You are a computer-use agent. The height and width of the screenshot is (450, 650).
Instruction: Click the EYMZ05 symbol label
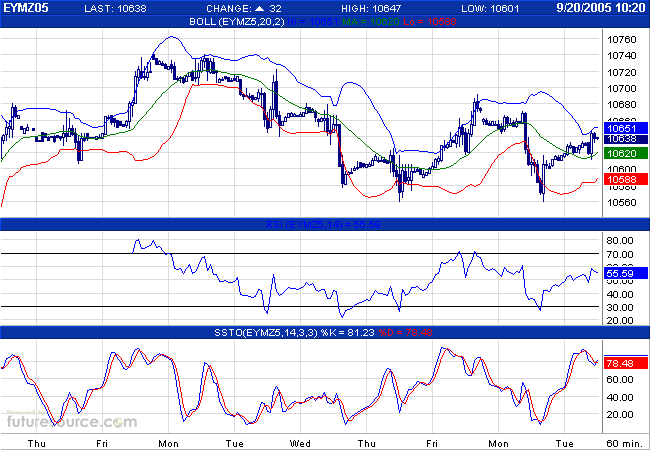(x=26, y=8)
